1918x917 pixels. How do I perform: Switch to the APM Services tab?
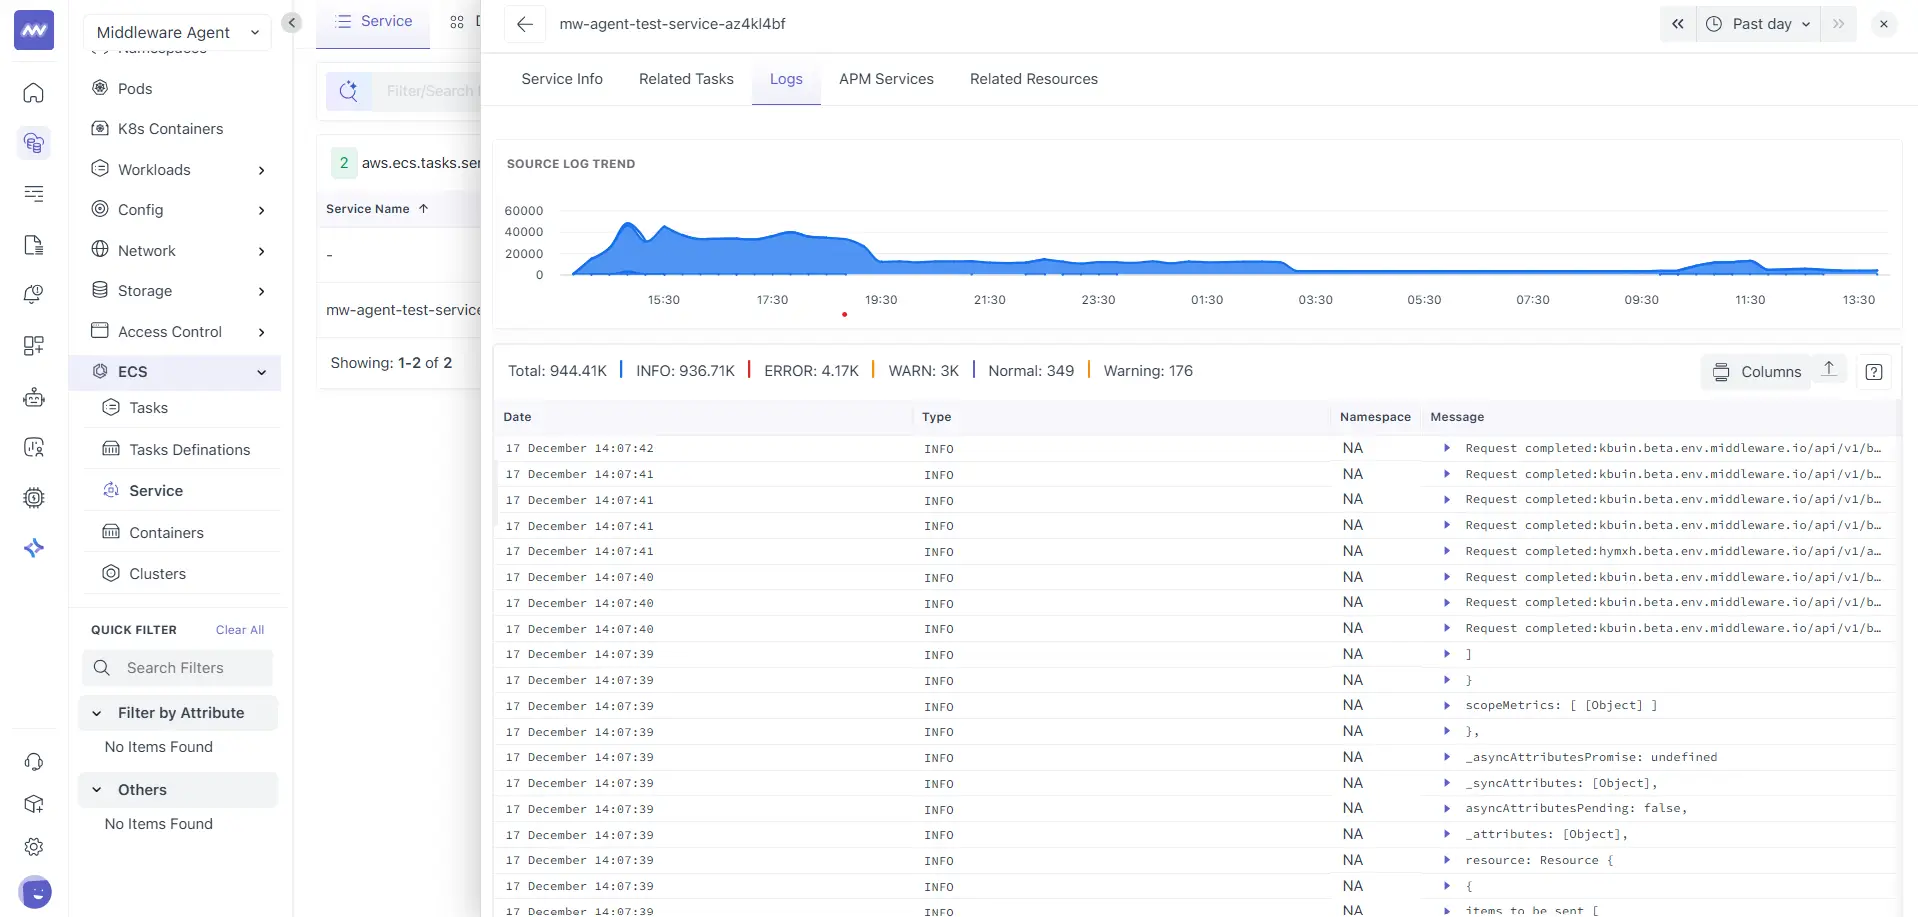(886, 79)
